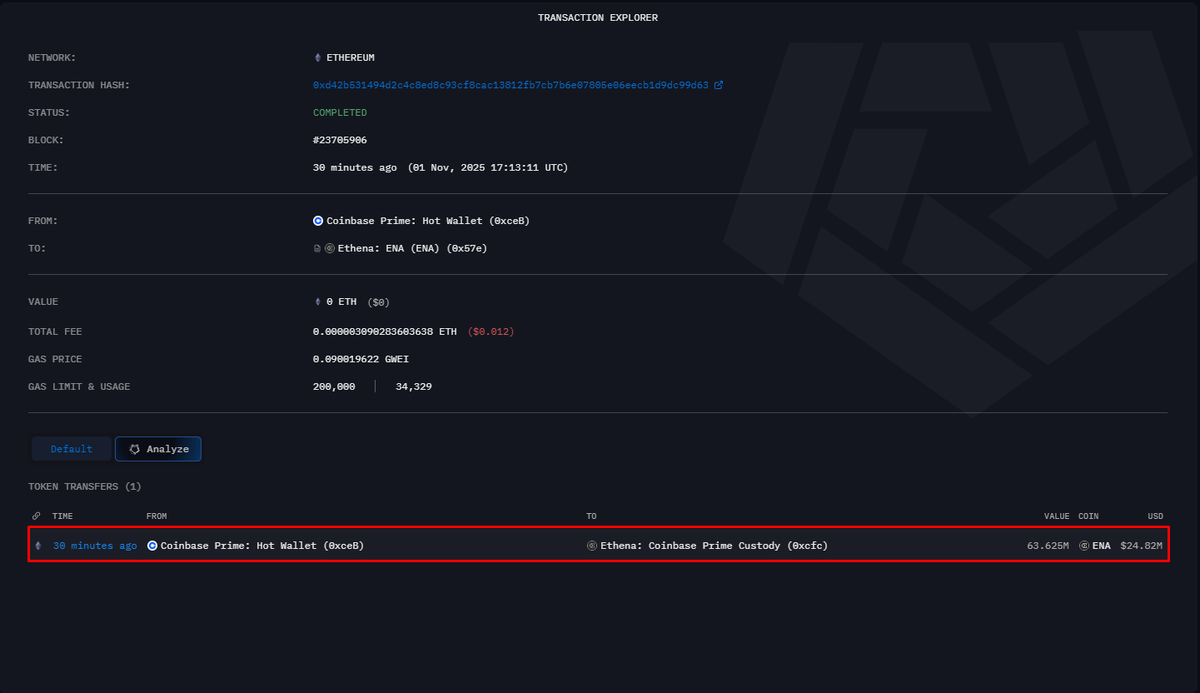Click the TRANSACTION EXPLORER title

tap(598, 17)
